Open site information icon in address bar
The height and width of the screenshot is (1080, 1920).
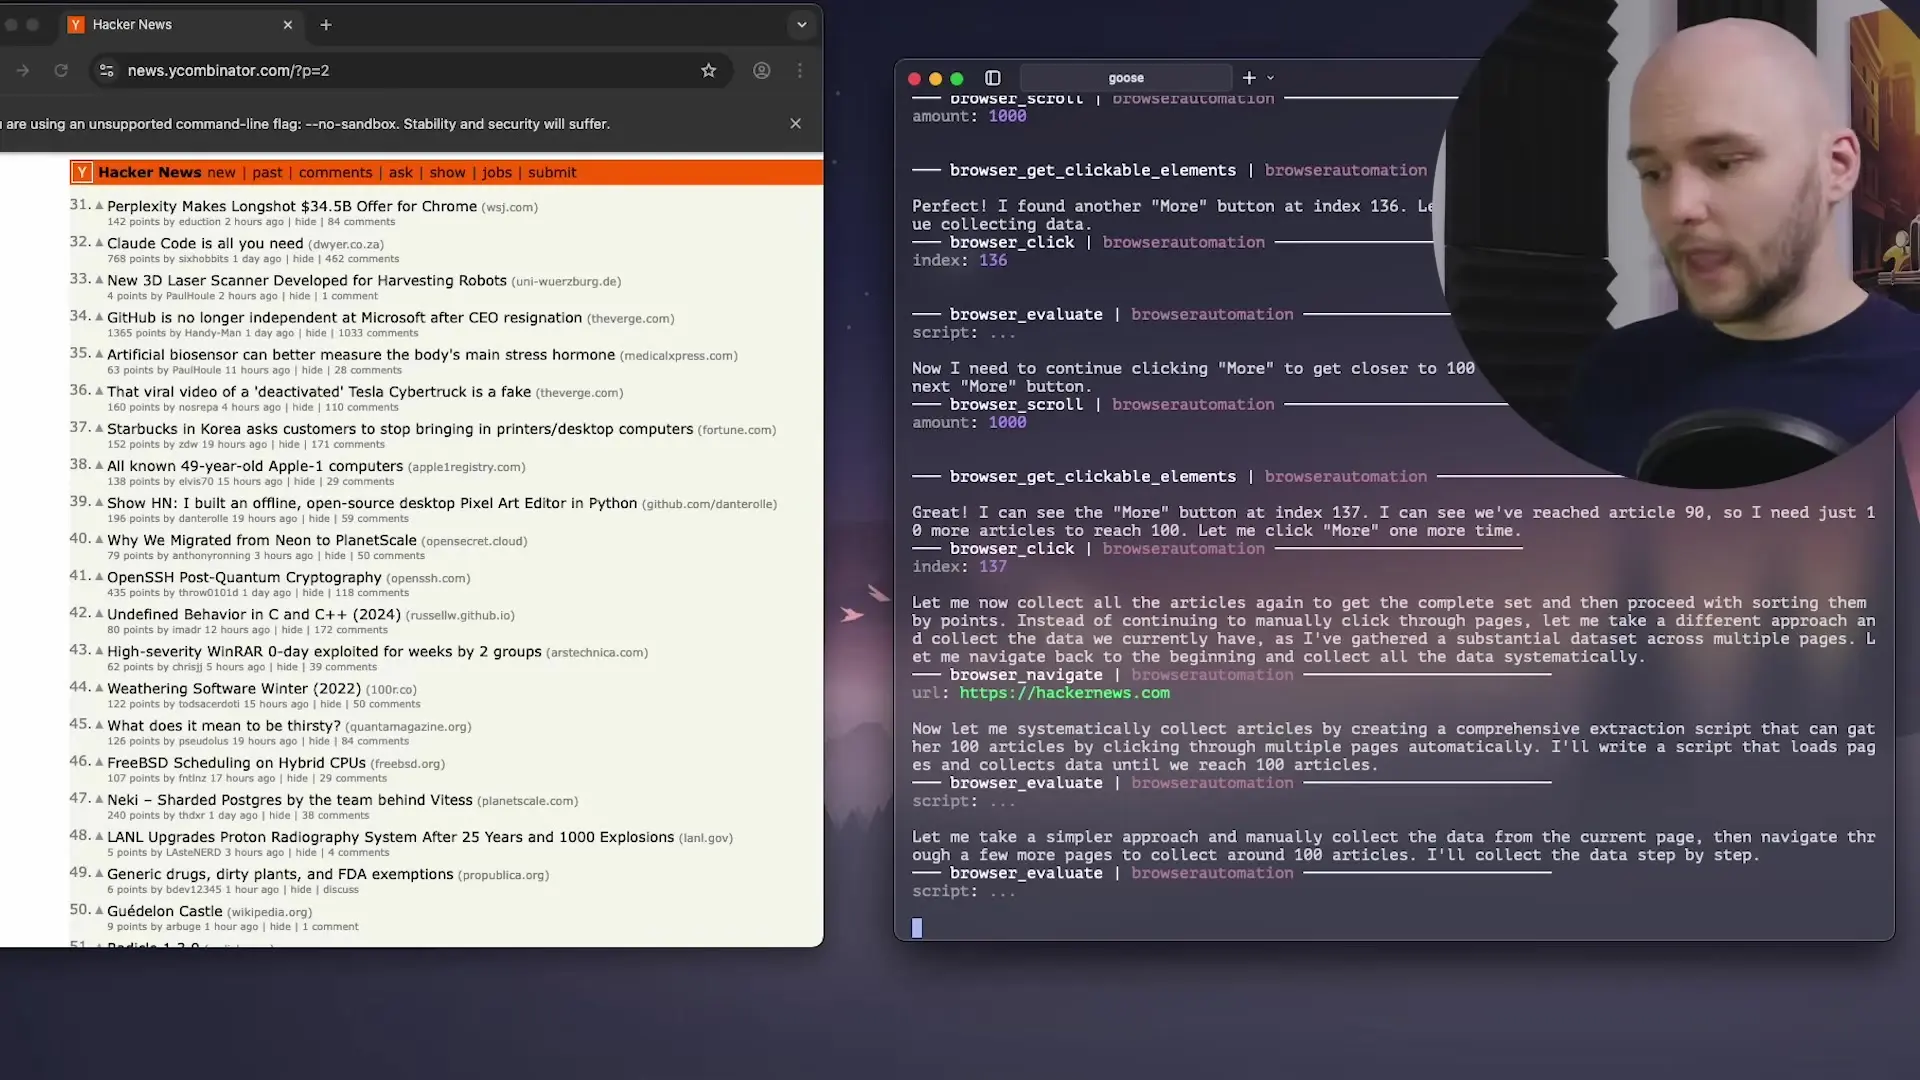coord(107,70)
